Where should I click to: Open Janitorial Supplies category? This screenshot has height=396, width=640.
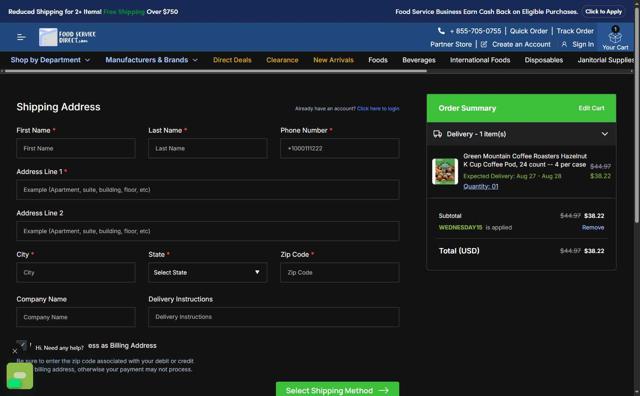(606, 60)
